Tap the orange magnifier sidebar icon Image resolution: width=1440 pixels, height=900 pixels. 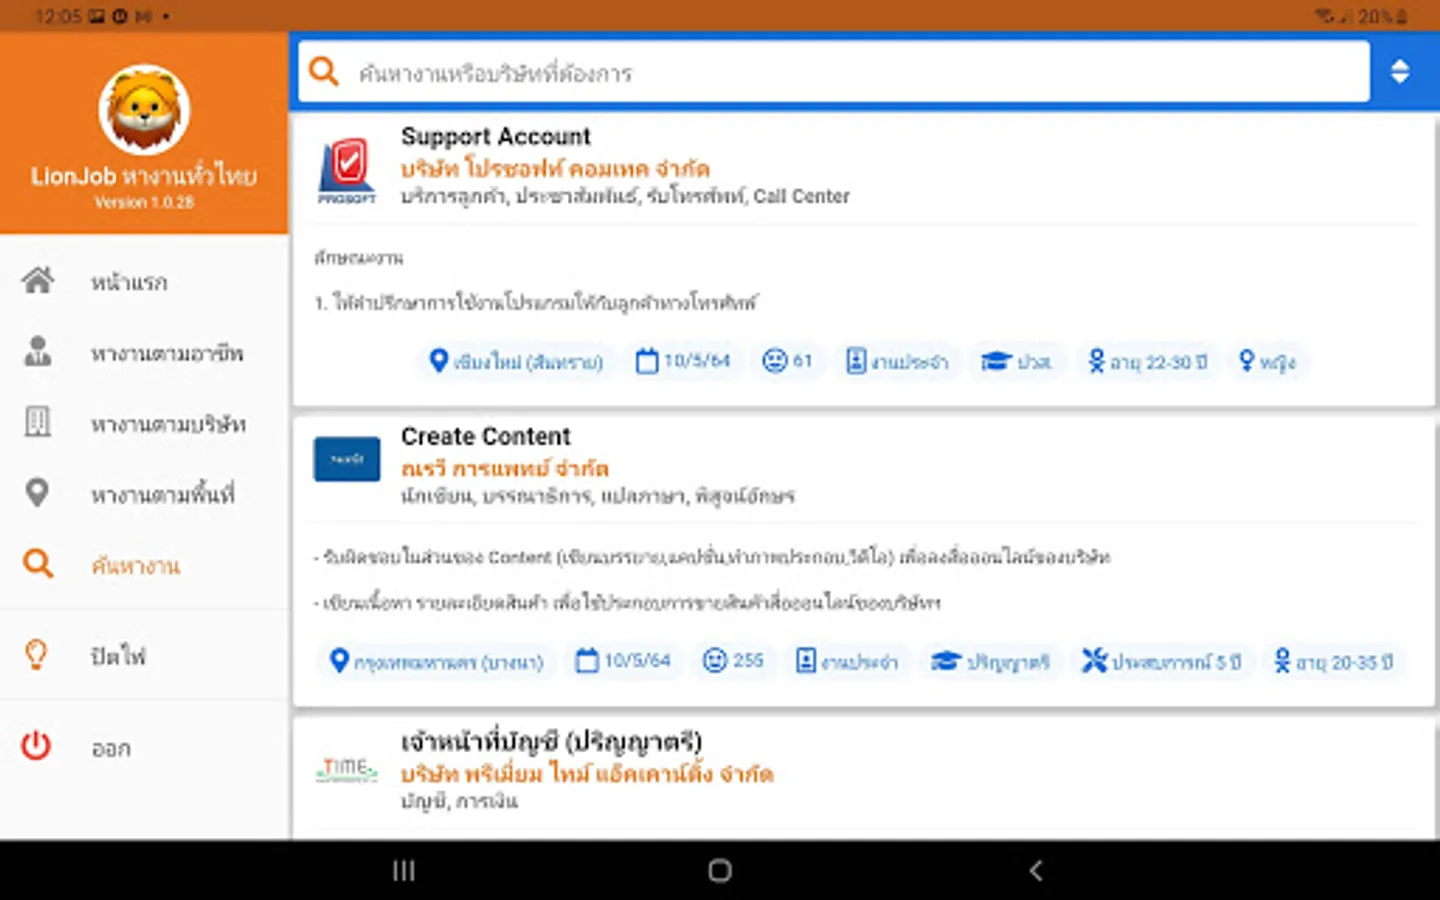click(x=38, y=564)
